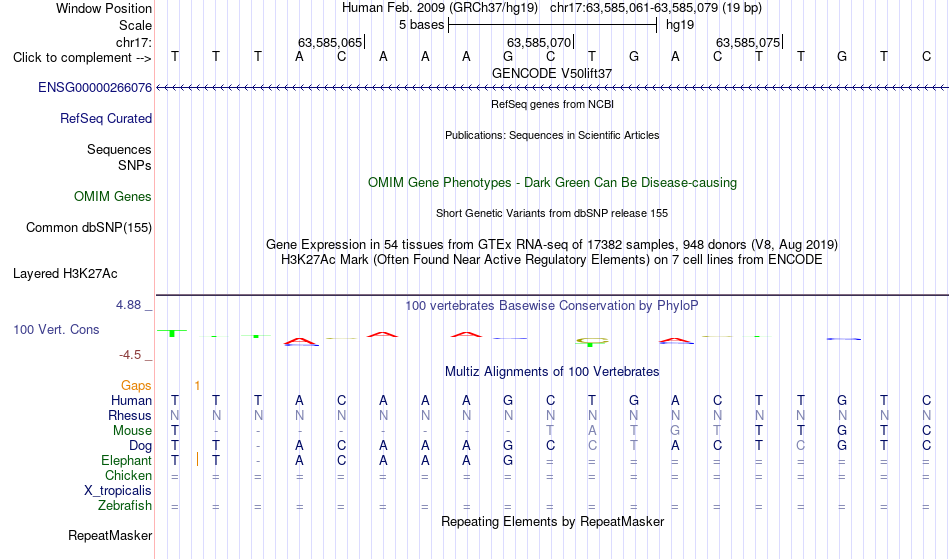
Task: Click the '5 bases' scale bar
Action: (x=553, y=25)
